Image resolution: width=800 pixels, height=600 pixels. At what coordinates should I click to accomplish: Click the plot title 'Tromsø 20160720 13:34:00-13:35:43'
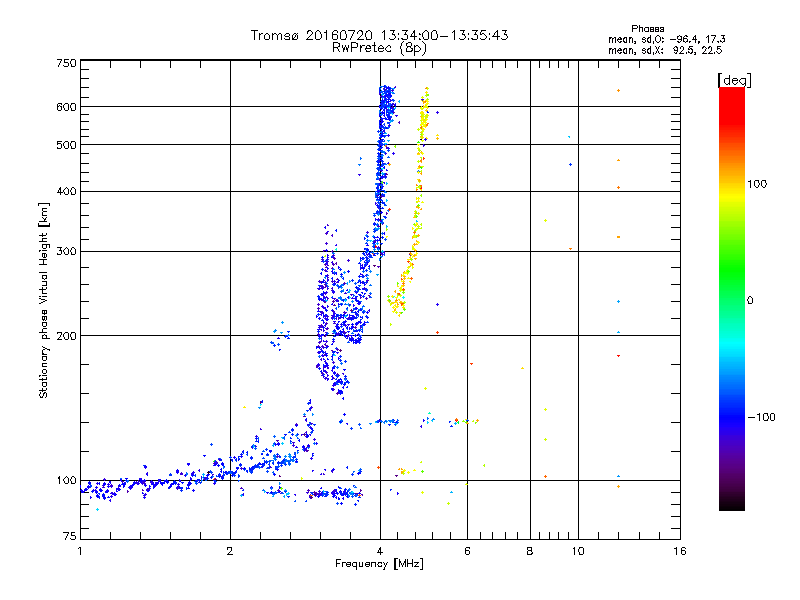click(x=379, y=35)
